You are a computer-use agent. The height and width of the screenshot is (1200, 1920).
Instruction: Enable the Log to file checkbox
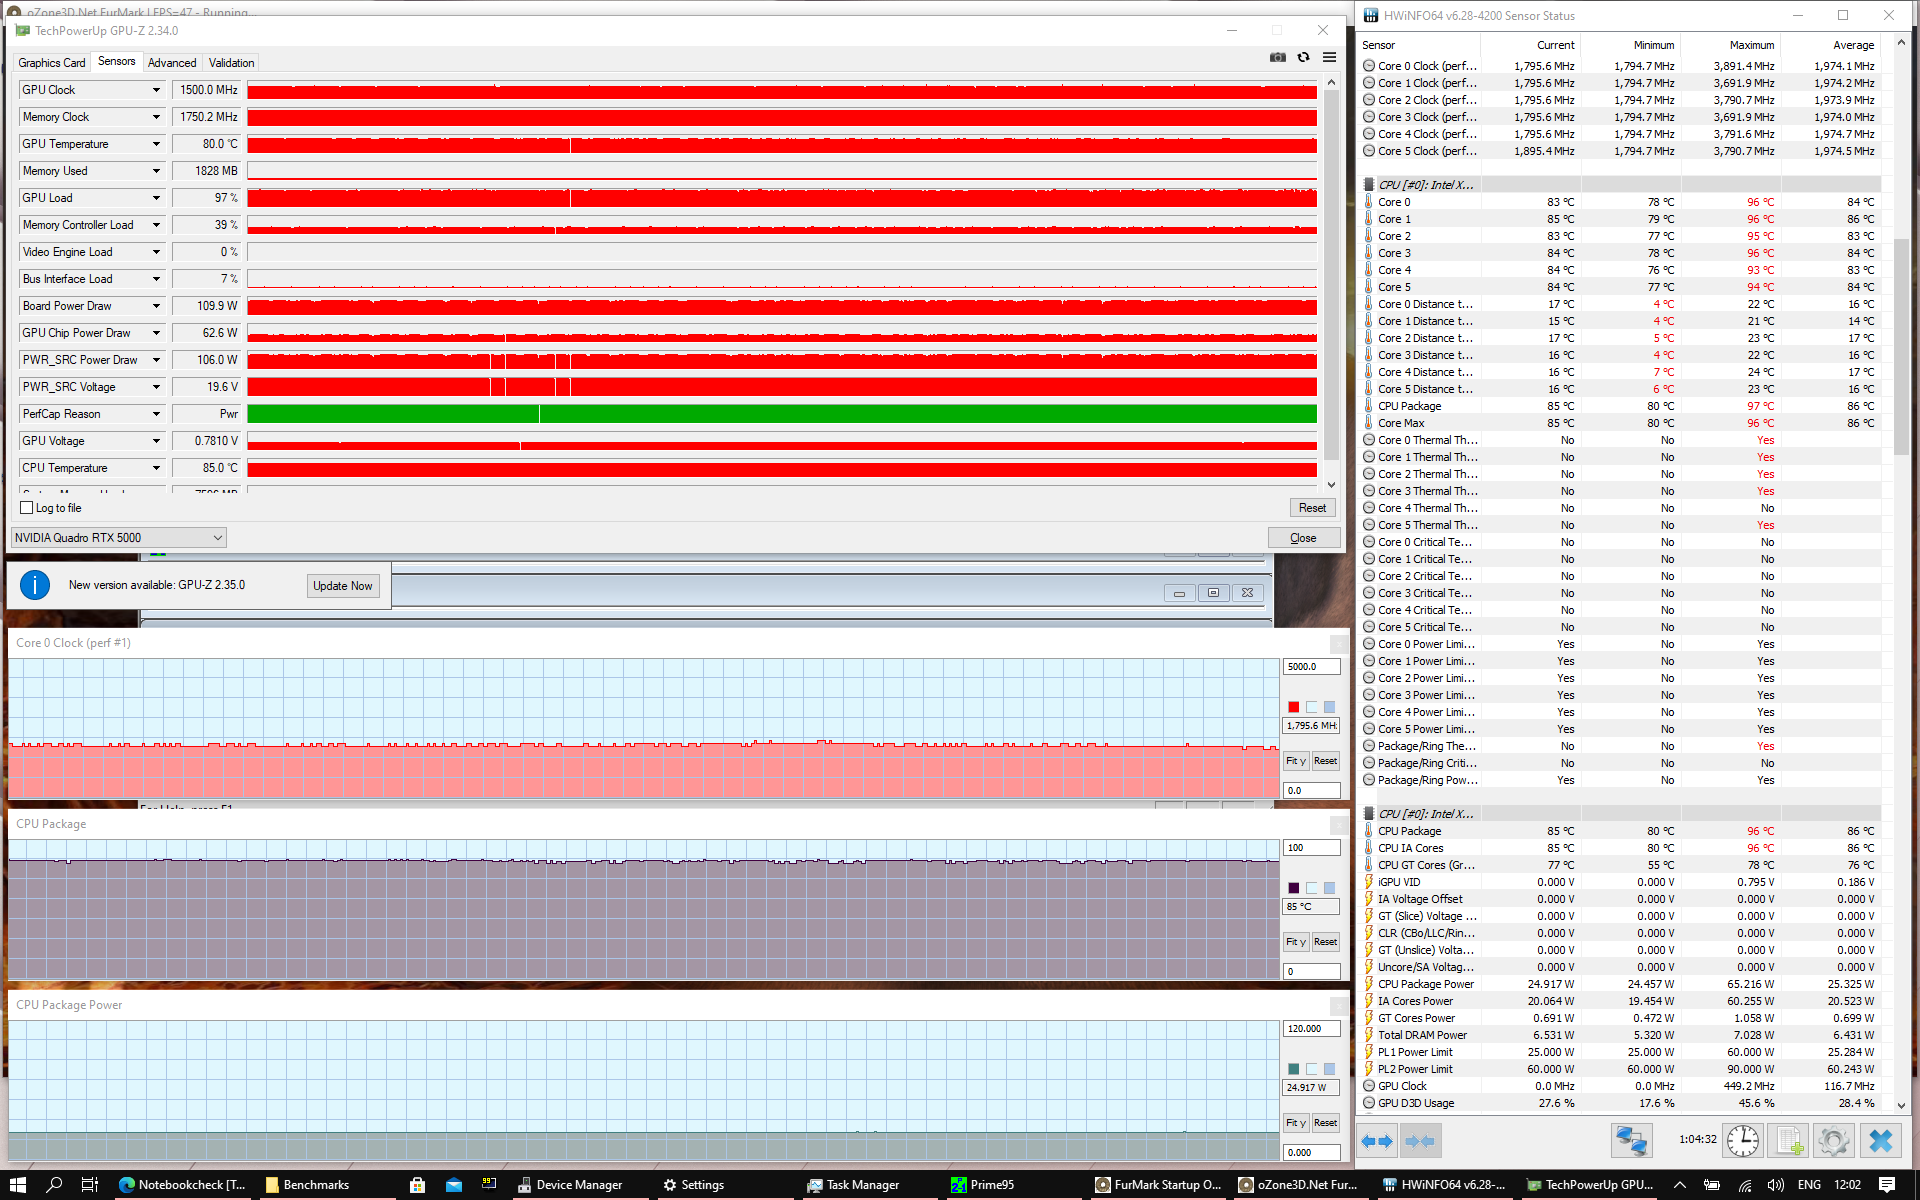(27, 508)
